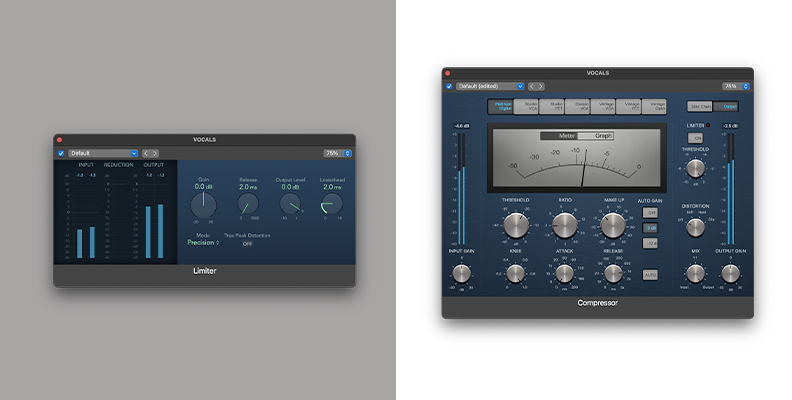Viewport: 792px width, 400px height.
Task: Switch to Side Chain view in Compressor
Action: coord(700,107)
